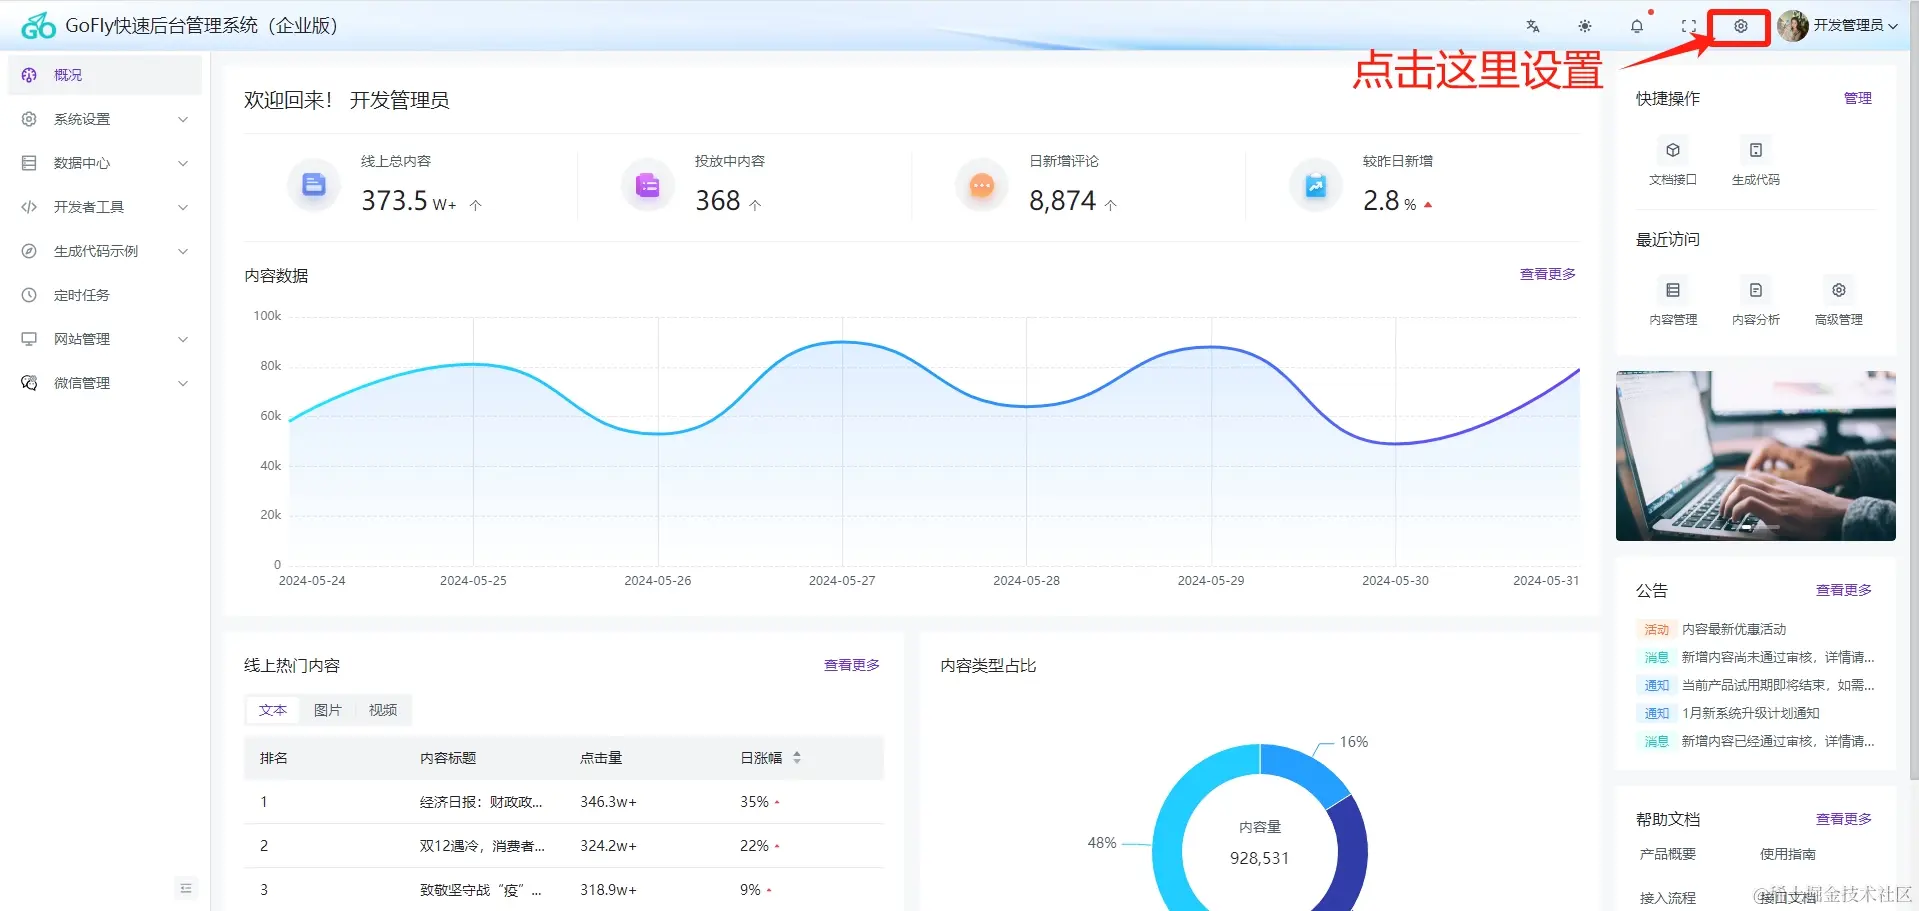Open the 产品概要 help document
1919x911 pixels.
tap(1668, 854)
